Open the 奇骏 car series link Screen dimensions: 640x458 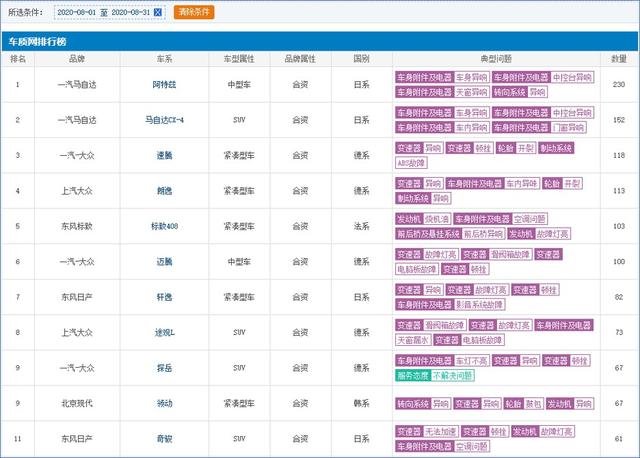point(164,439)
